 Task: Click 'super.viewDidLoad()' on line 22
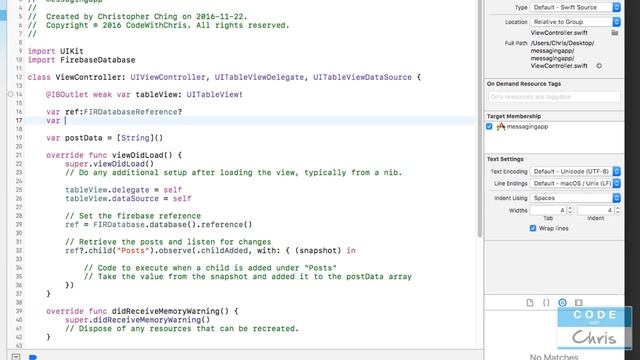(x=109, y=164)
